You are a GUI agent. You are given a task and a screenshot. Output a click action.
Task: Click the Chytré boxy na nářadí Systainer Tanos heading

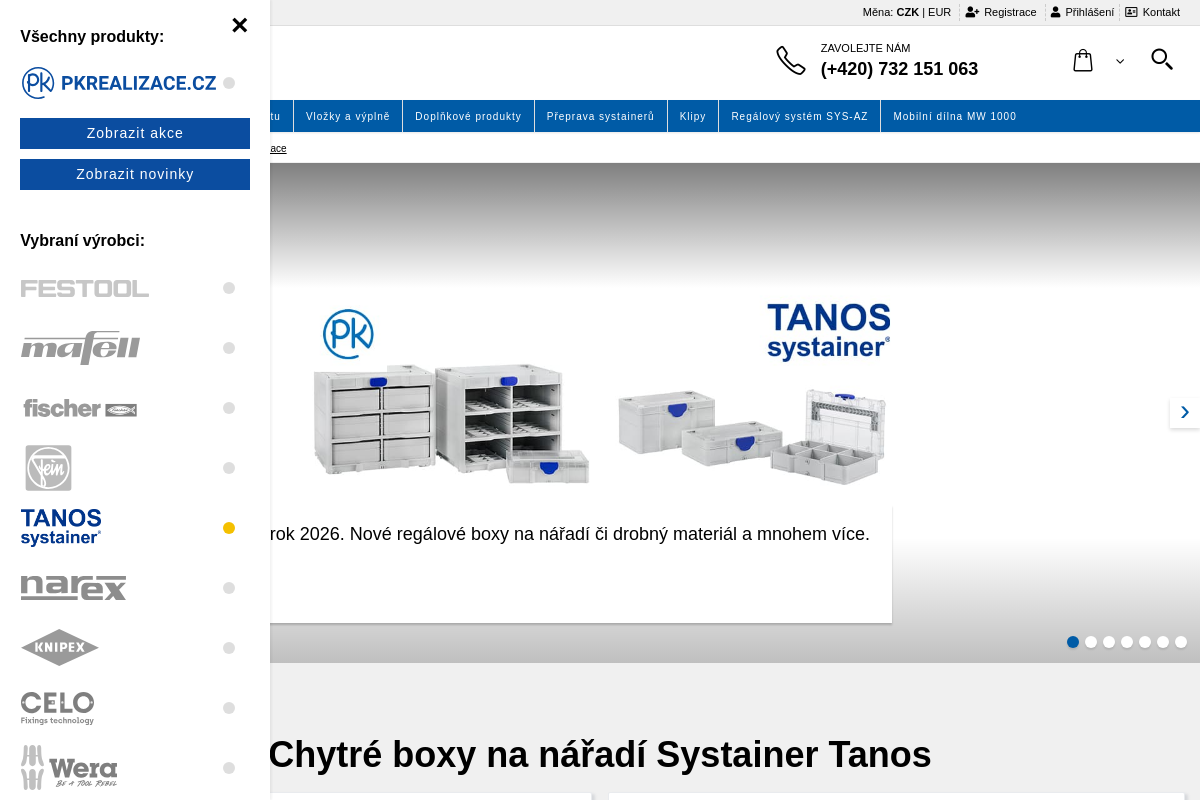pyautogui.click(x=600, y=754)
